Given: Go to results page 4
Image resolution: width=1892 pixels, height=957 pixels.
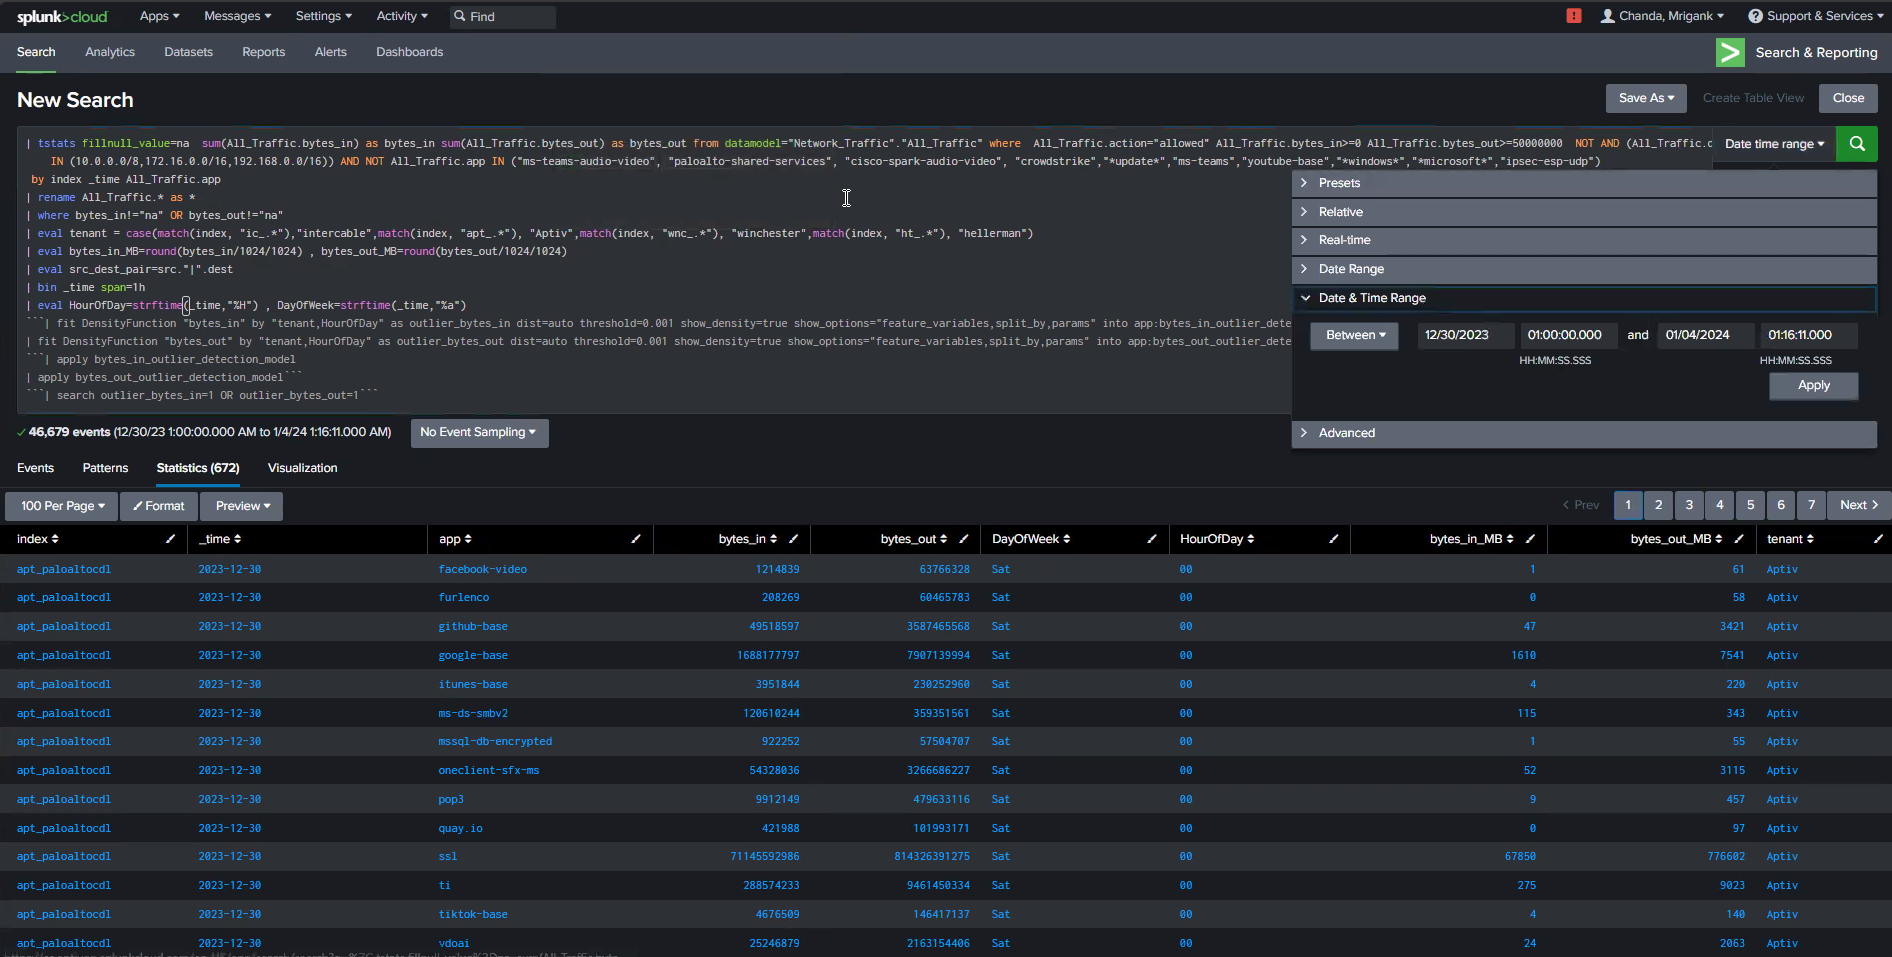Looking at the screenshot, I should (1719, 505).
